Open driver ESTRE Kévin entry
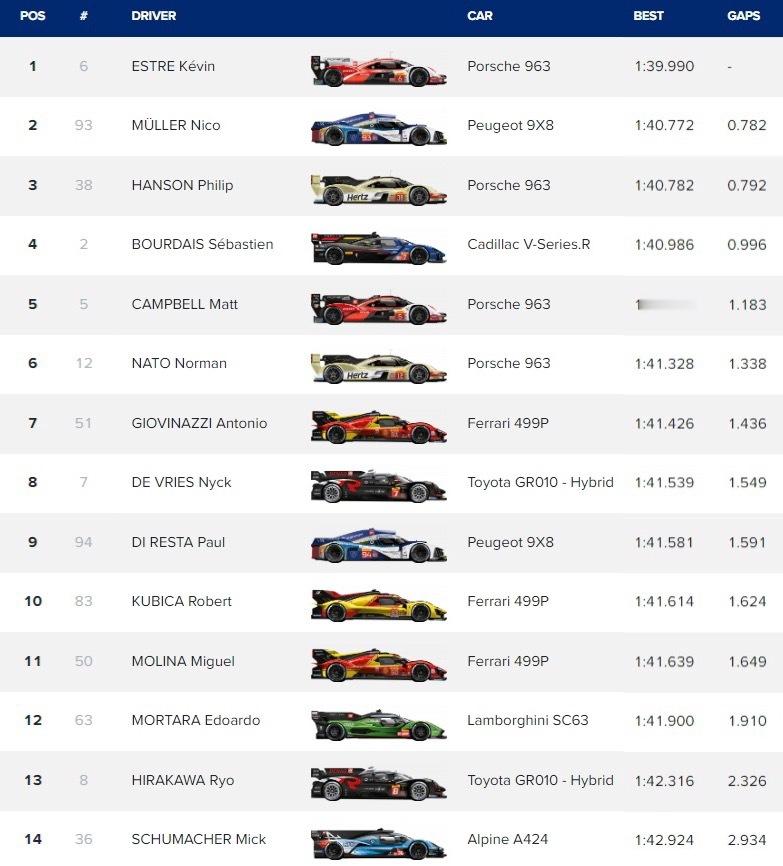The width and height of the screenshot is (783, 866). pyautogui.click(x=173, y=66)
